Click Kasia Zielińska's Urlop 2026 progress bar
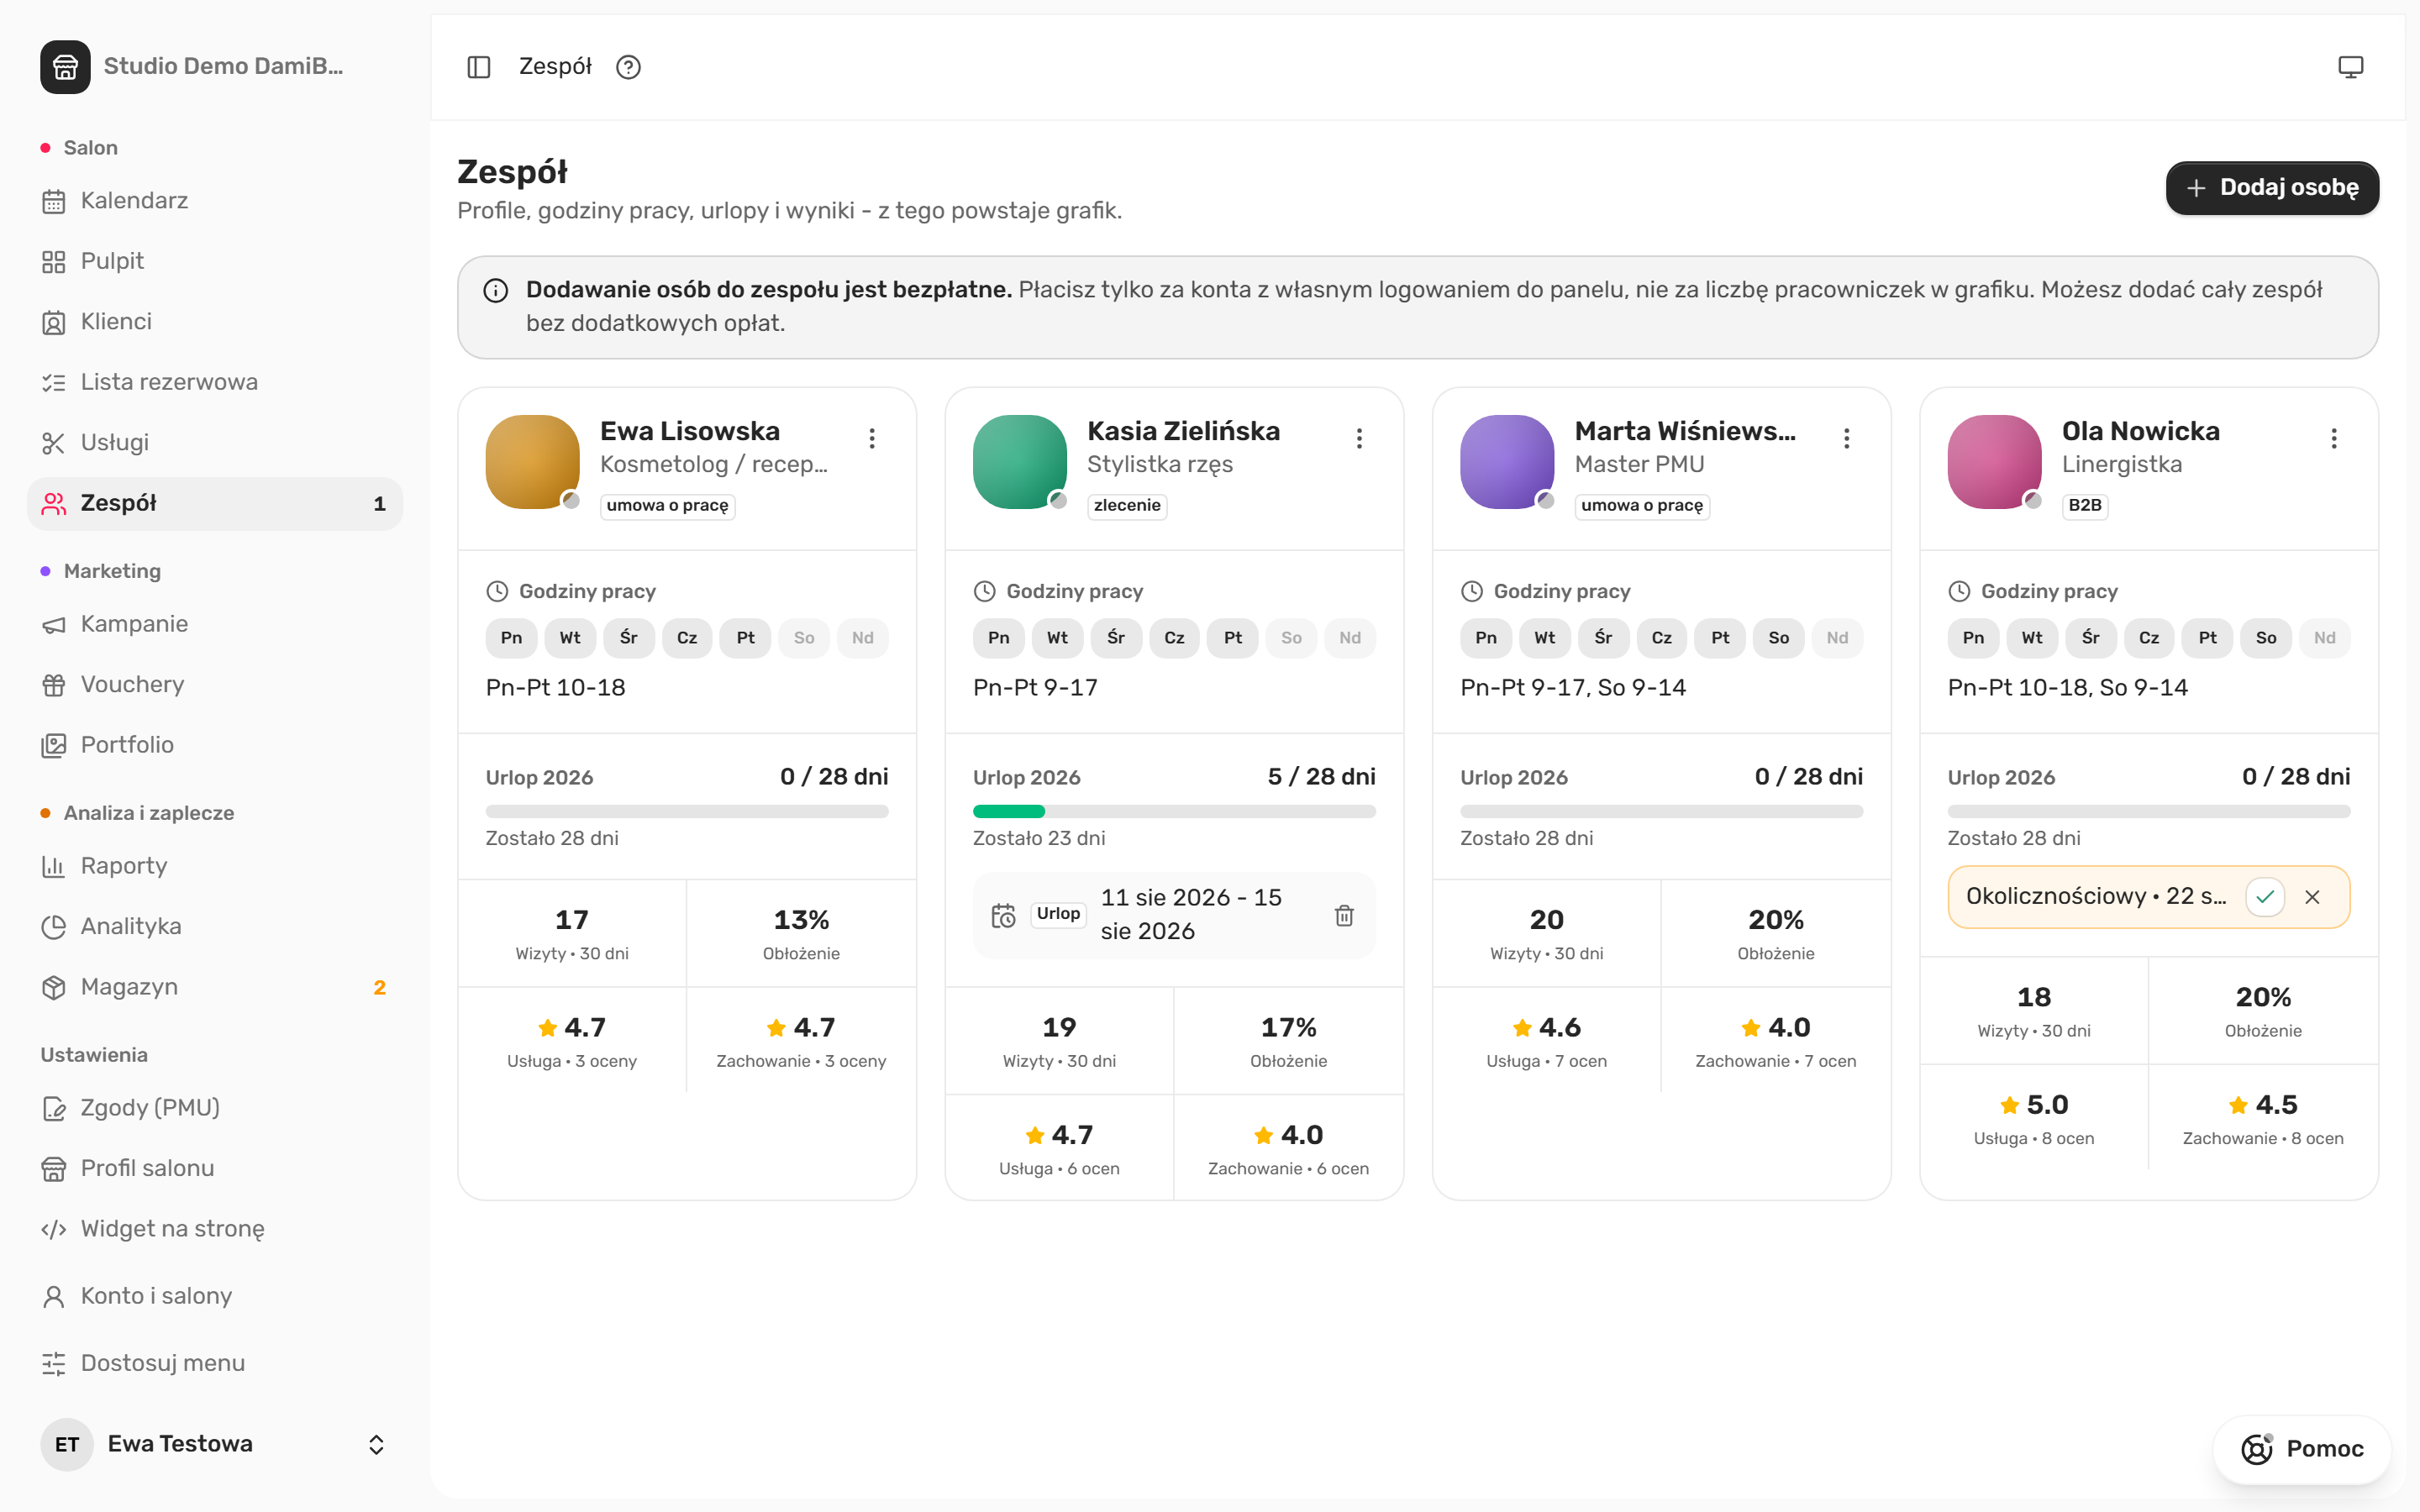The image size is (2420, 1512). coord(1174,811)
